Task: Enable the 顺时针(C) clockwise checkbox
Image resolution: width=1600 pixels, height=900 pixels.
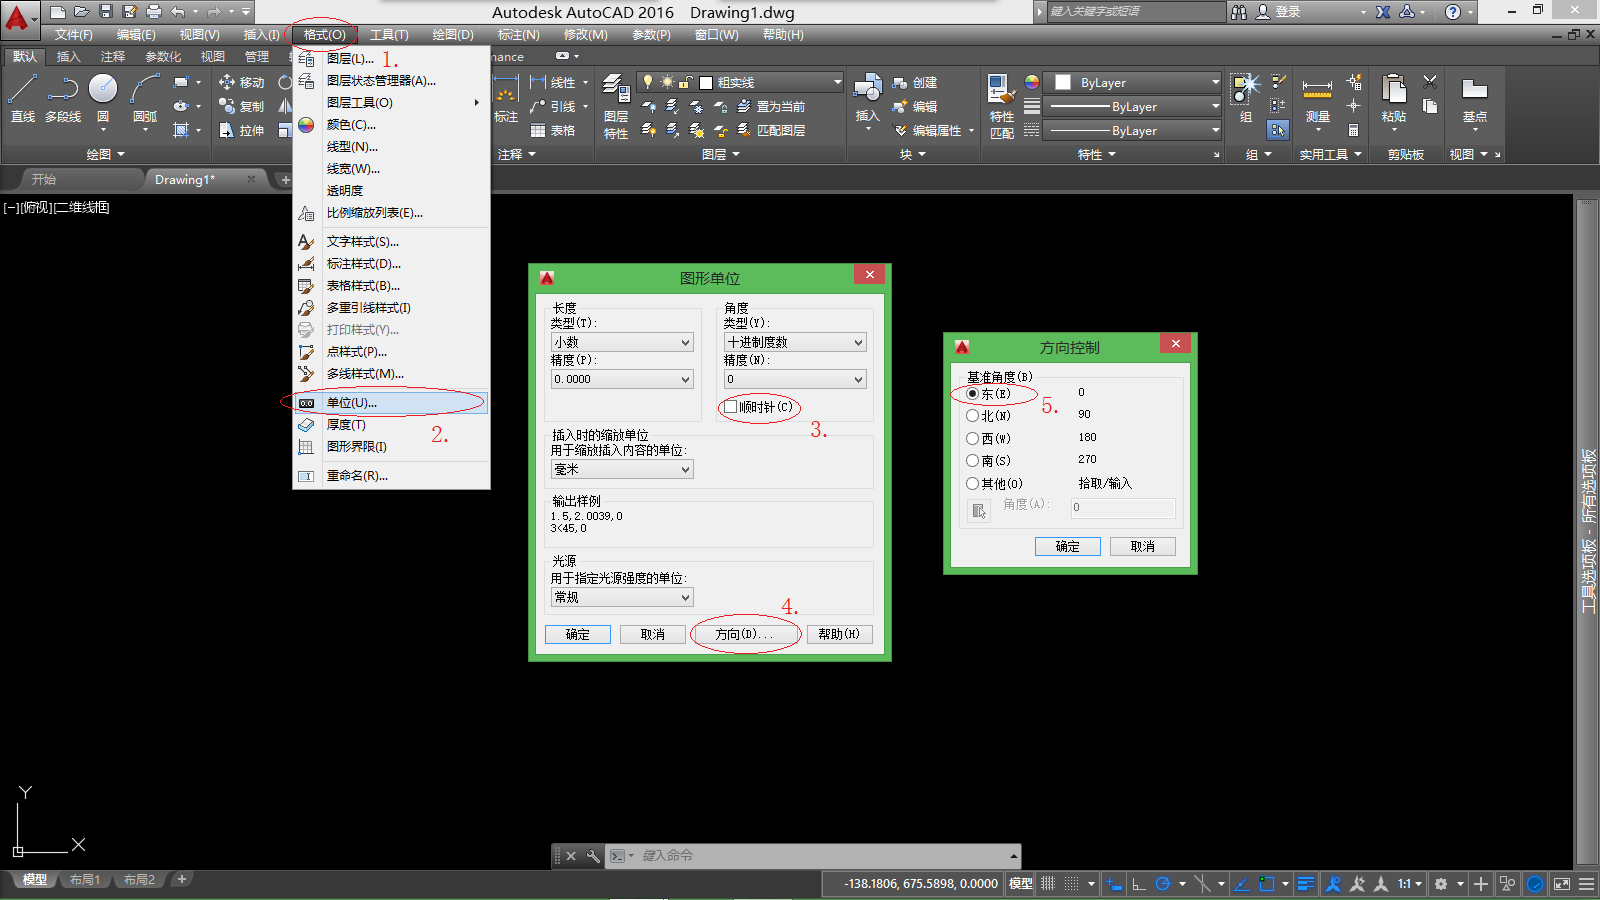Action: click(x=731, y=407)
